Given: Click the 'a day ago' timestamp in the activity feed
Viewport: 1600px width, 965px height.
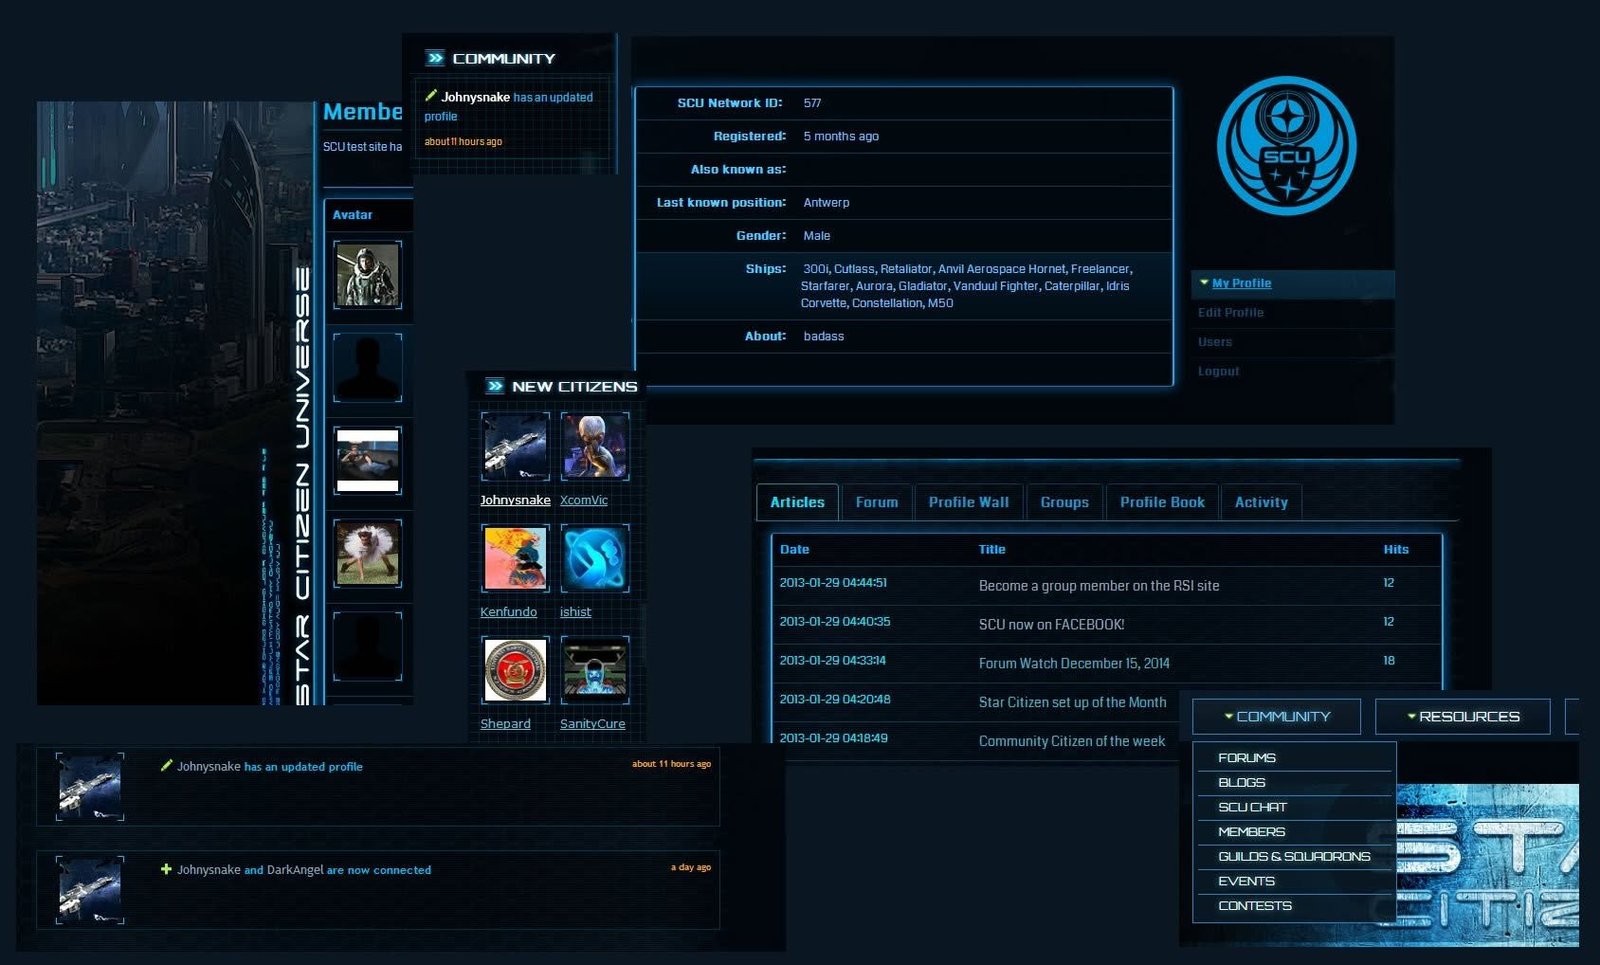Looking at the screenshot, I should tap(691, 867).
